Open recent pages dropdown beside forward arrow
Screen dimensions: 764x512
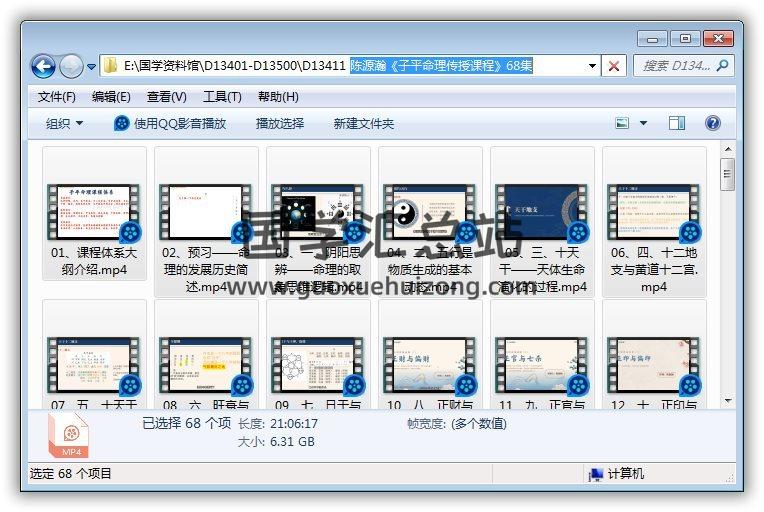tap(91, 67)
